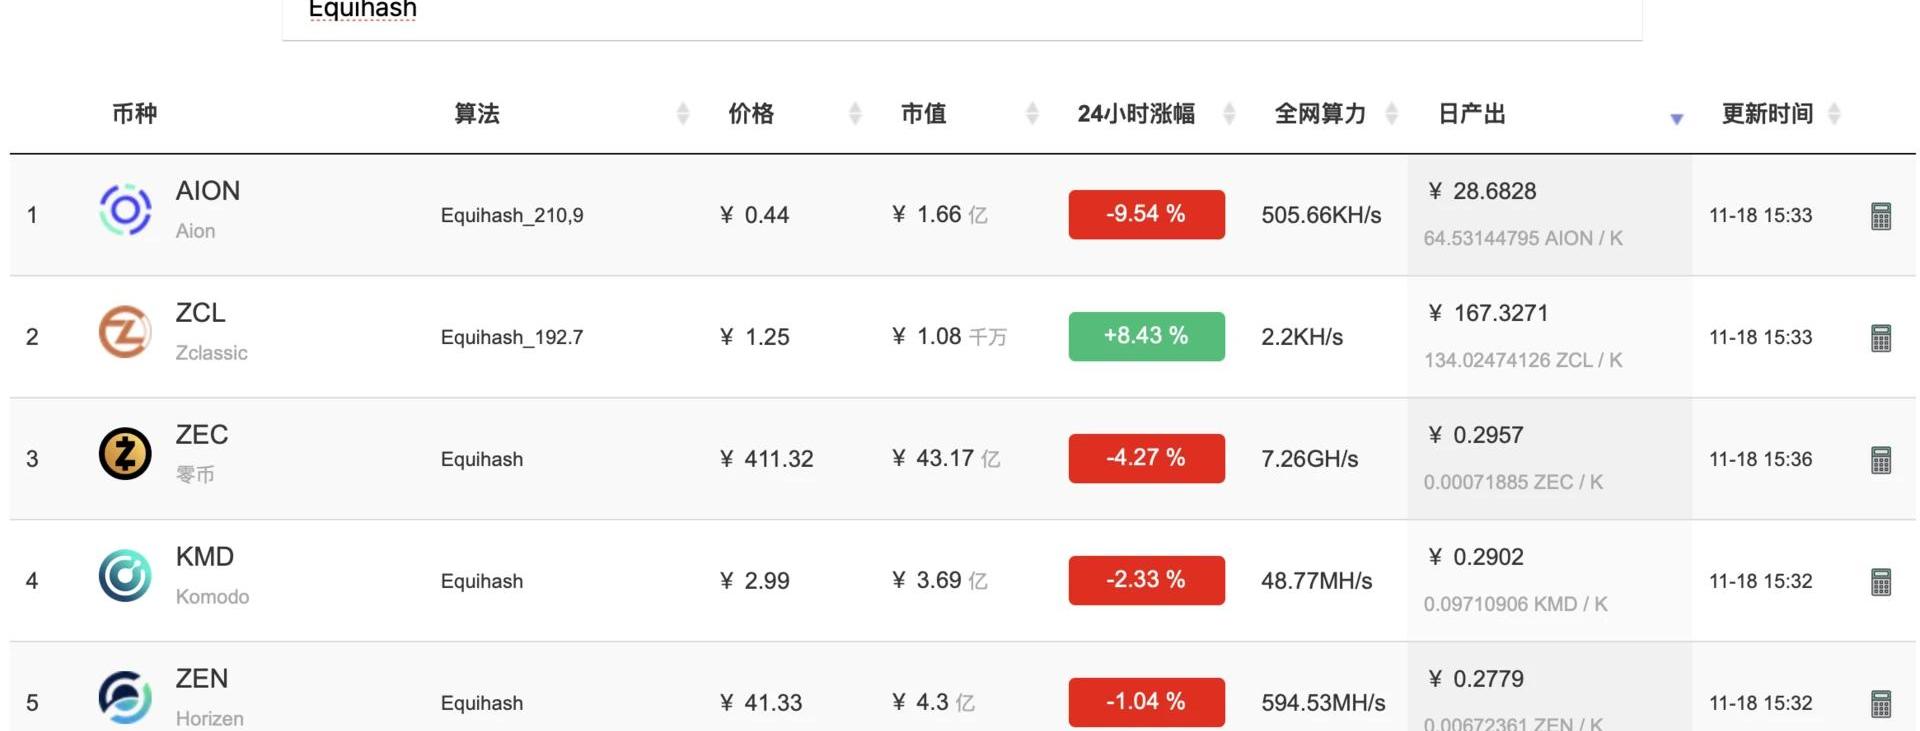Sort by the 全网算力 column arrows
Viewport: 1920px width, 731px height.
point(1391,114)
